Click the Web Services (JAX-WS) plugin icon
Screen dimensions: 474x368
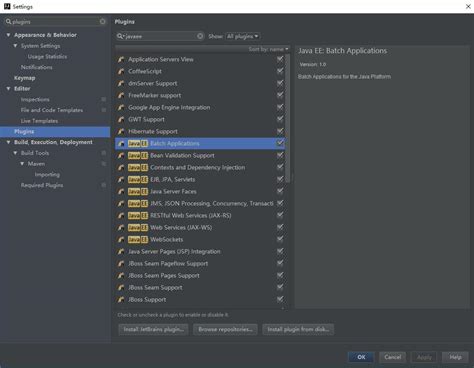tap(121, 227)
